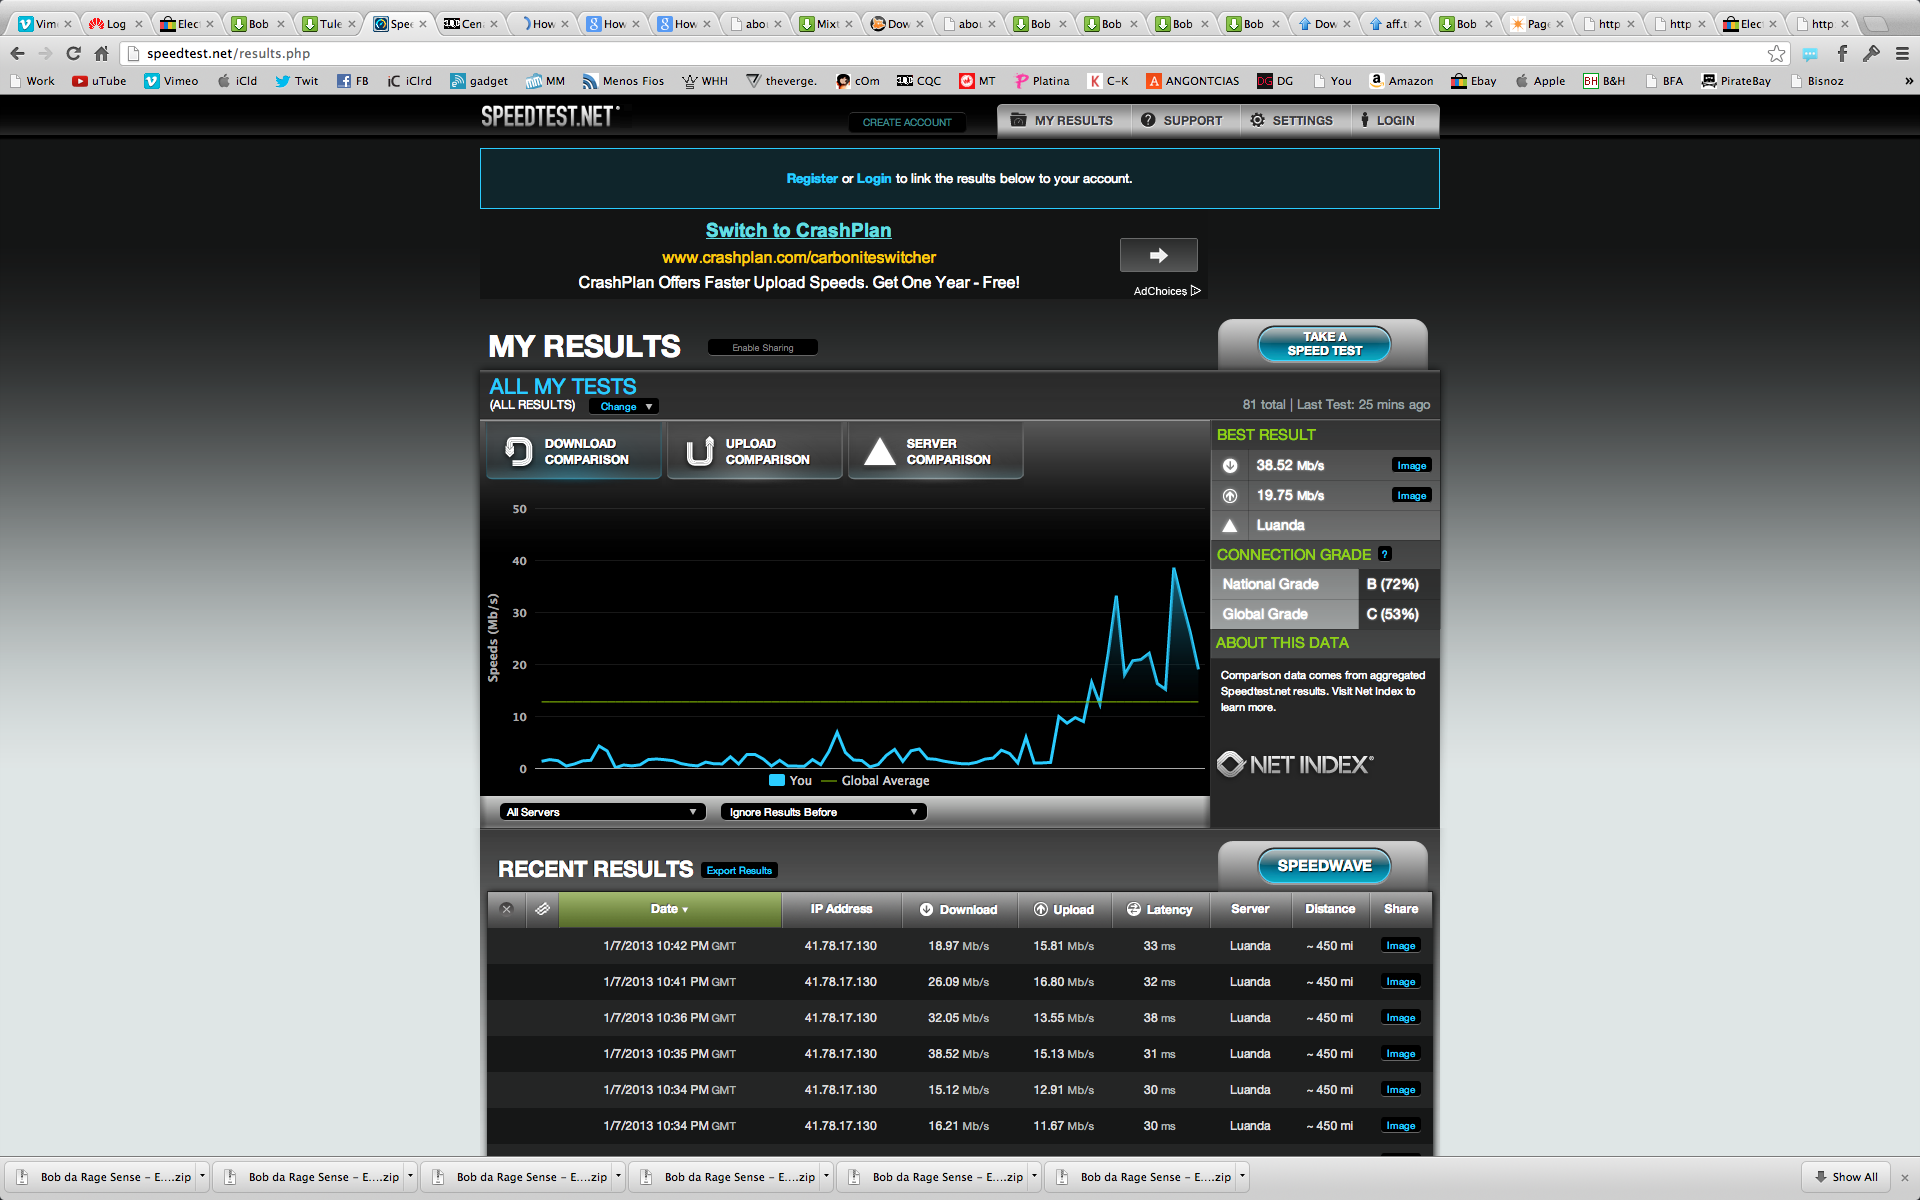Click Show All downloads button
This screenshot has width=1920, height=1200.
1846,1177
